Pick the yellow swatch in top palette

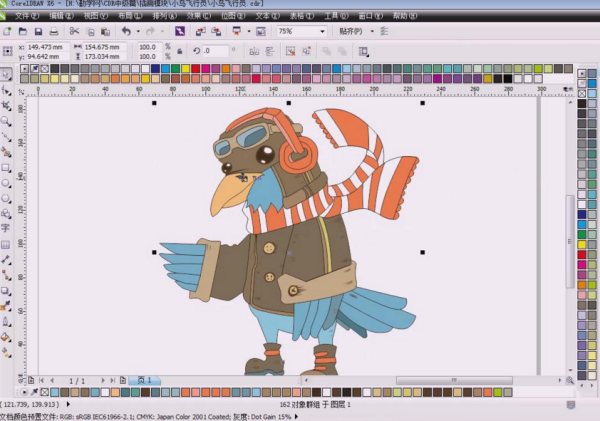[x=185, y=69]
